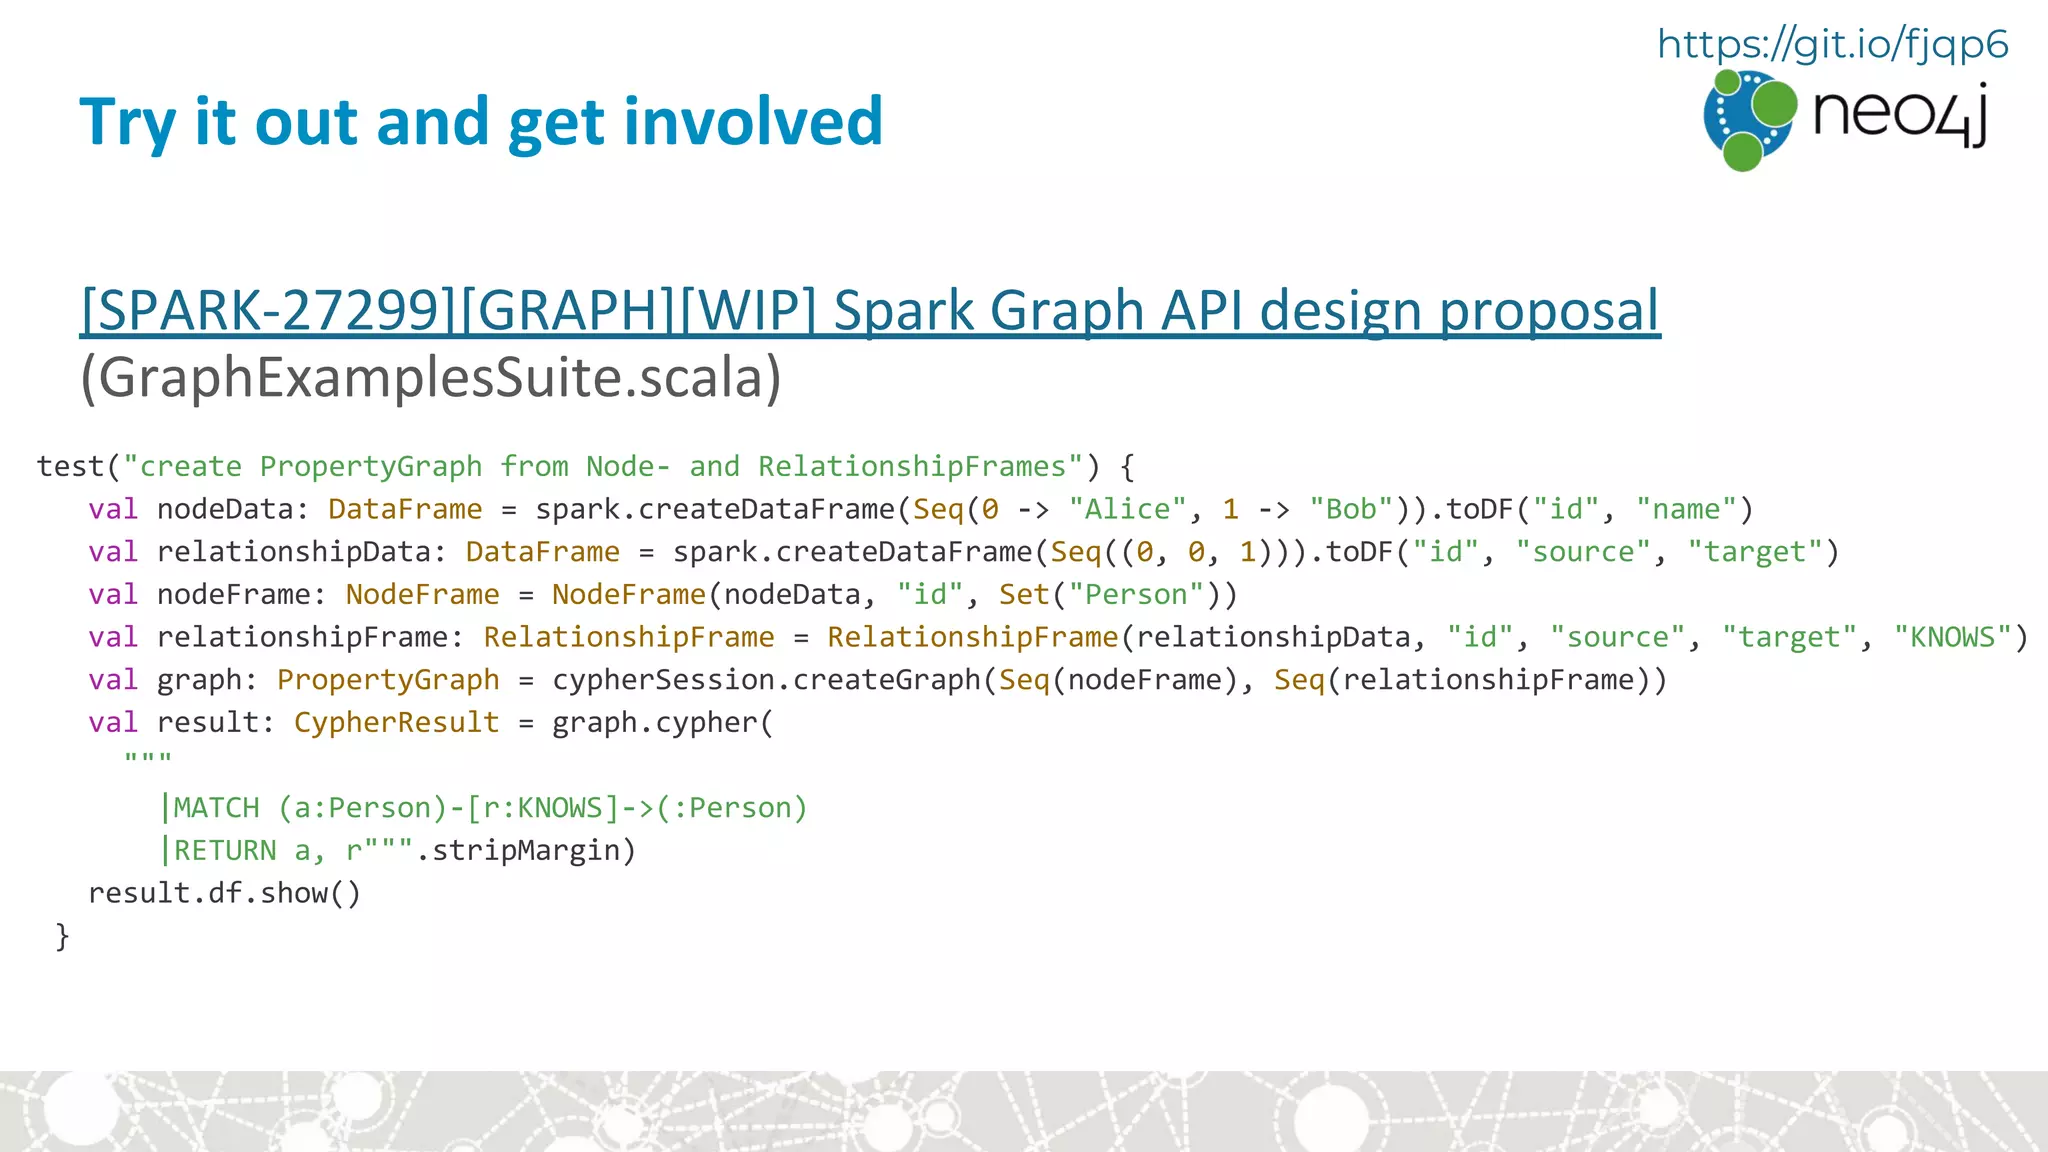Click the "Alice" string literal
Viewport: 2048px width, 1152px height.
point(1127,510)
